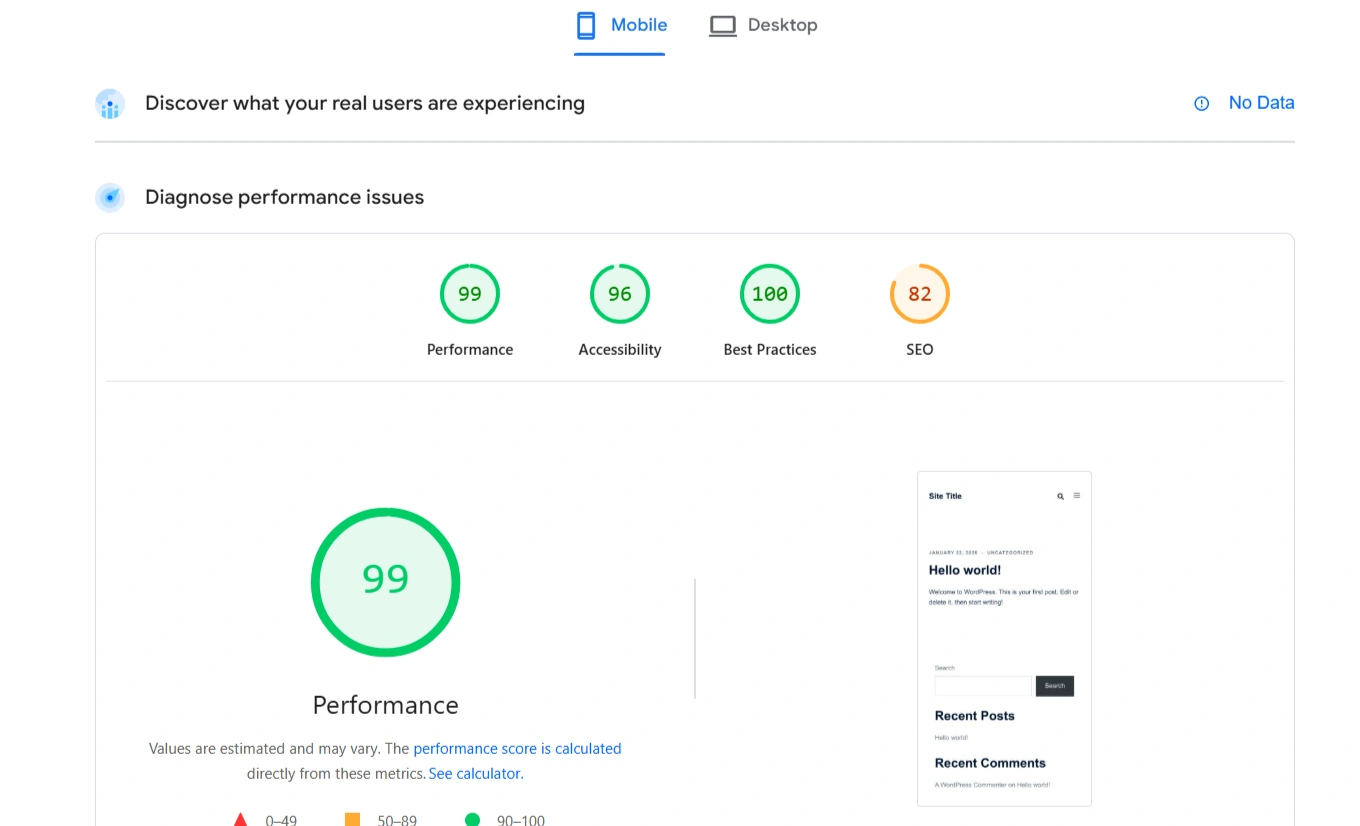Click the real users experience icon

click(110, 104)
